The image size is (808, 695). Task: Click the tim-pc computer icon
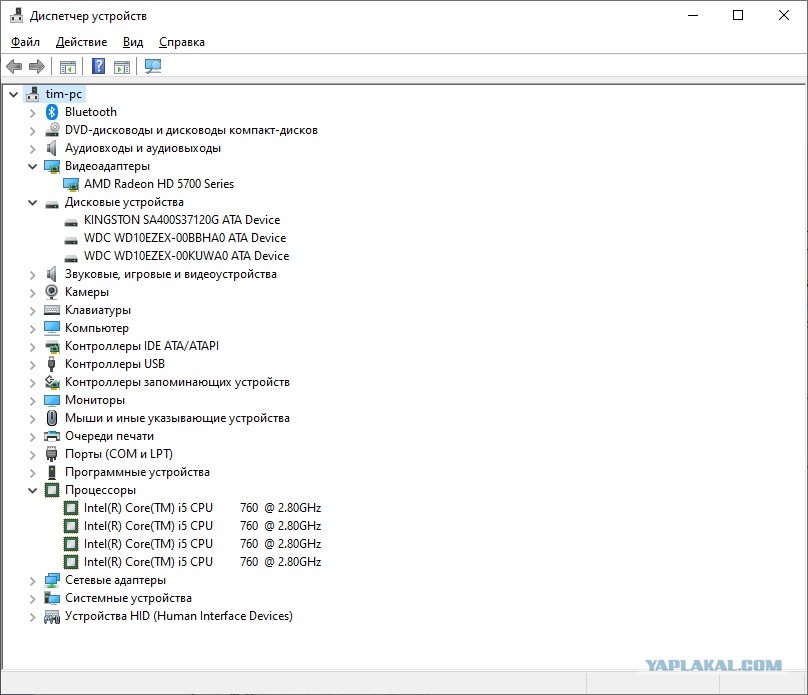point(32,94)
